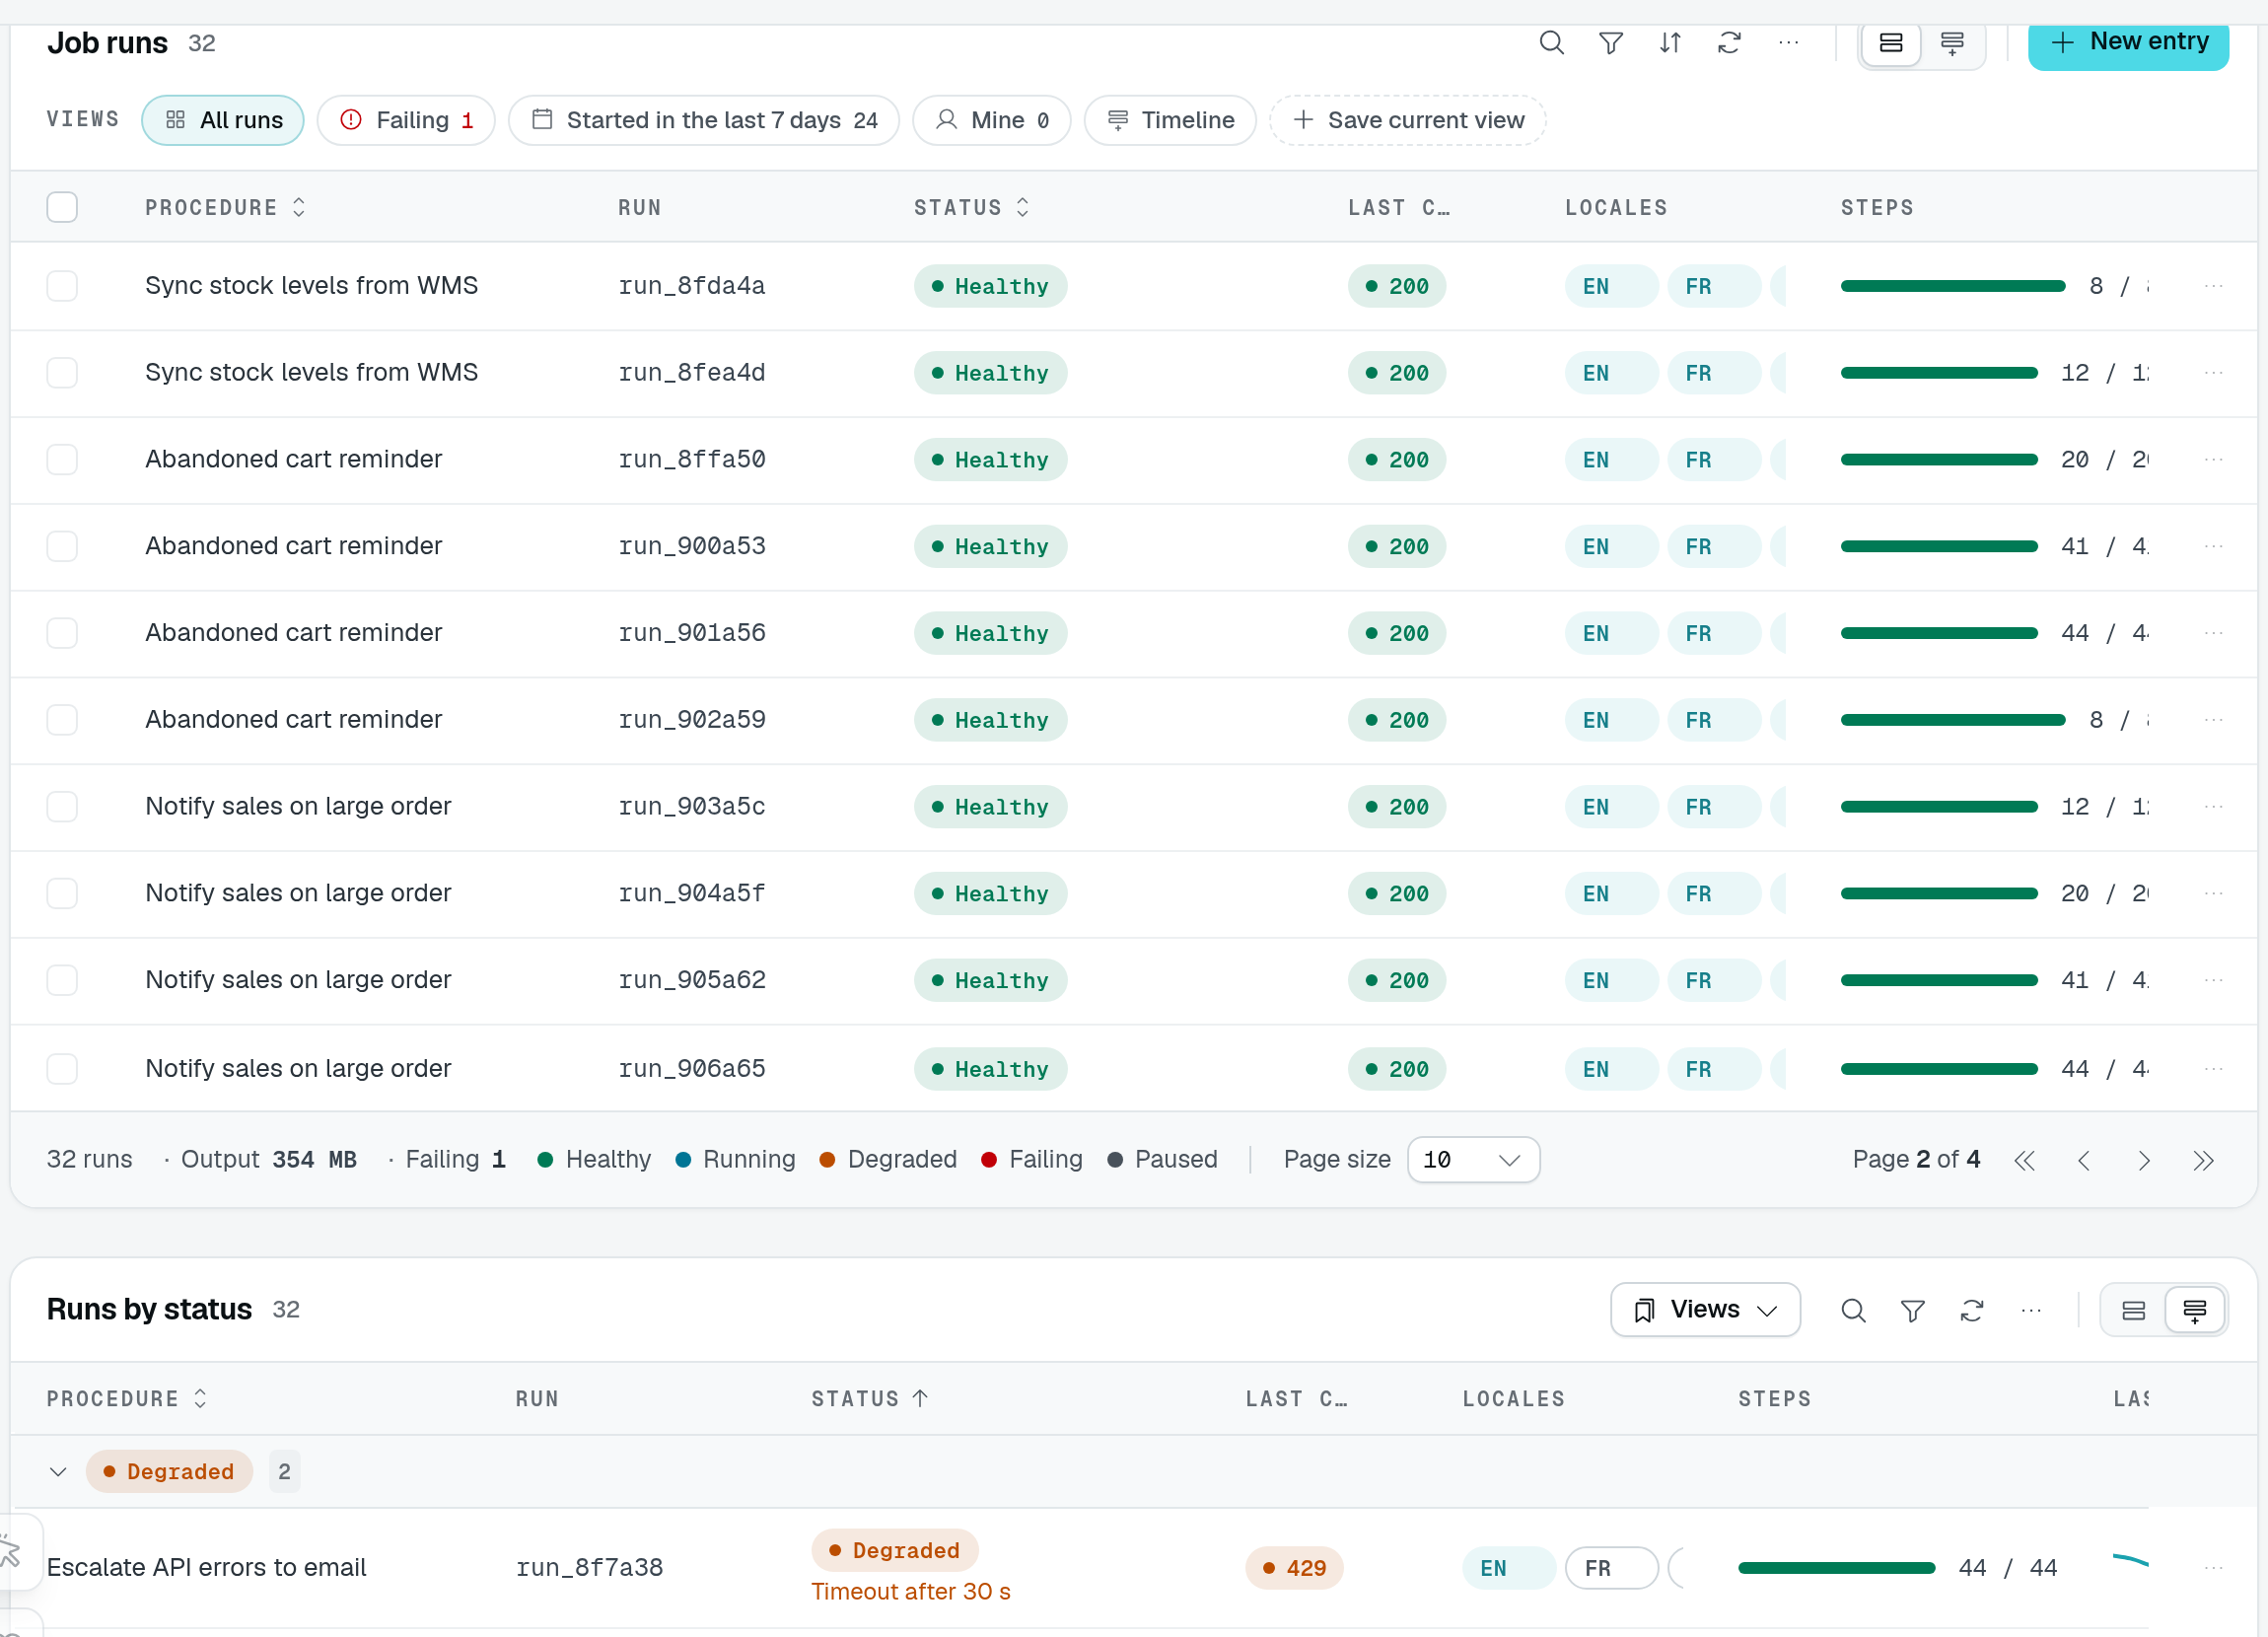Switch to the Failing view

406,120
